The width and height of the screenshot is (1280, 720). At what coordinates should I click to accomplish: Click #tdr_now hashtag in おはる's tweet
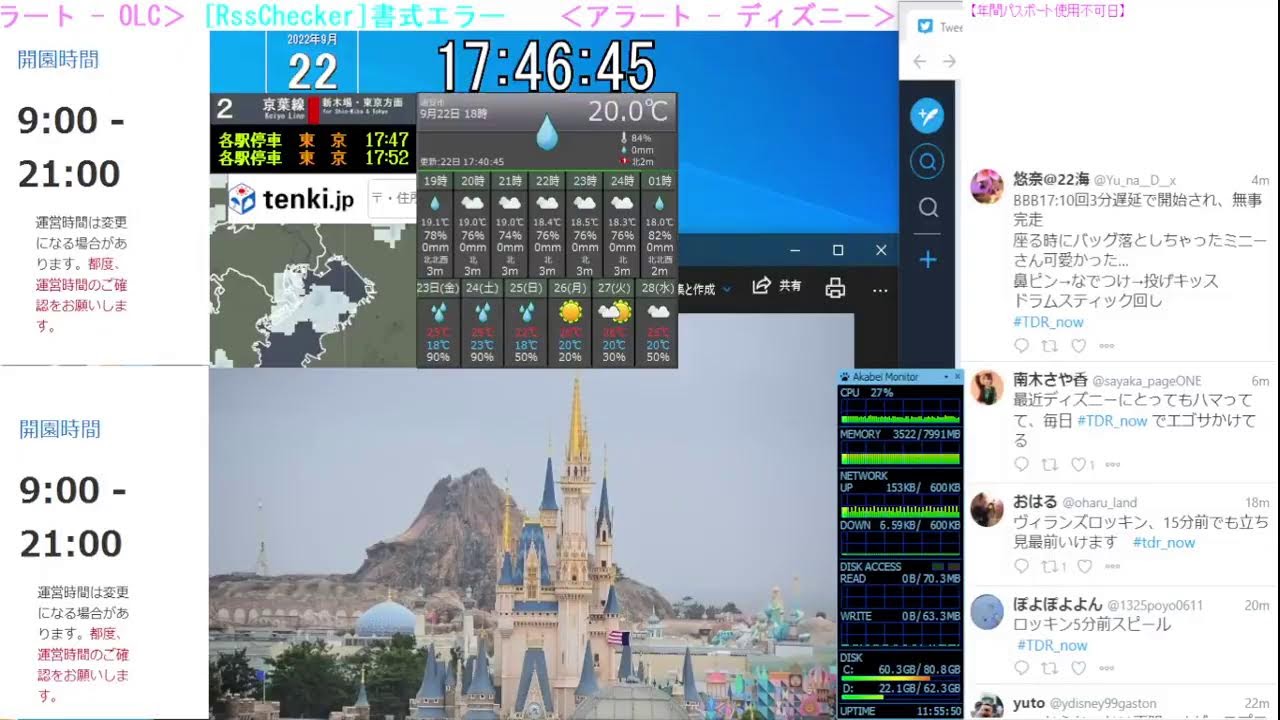pos(1164,542)
